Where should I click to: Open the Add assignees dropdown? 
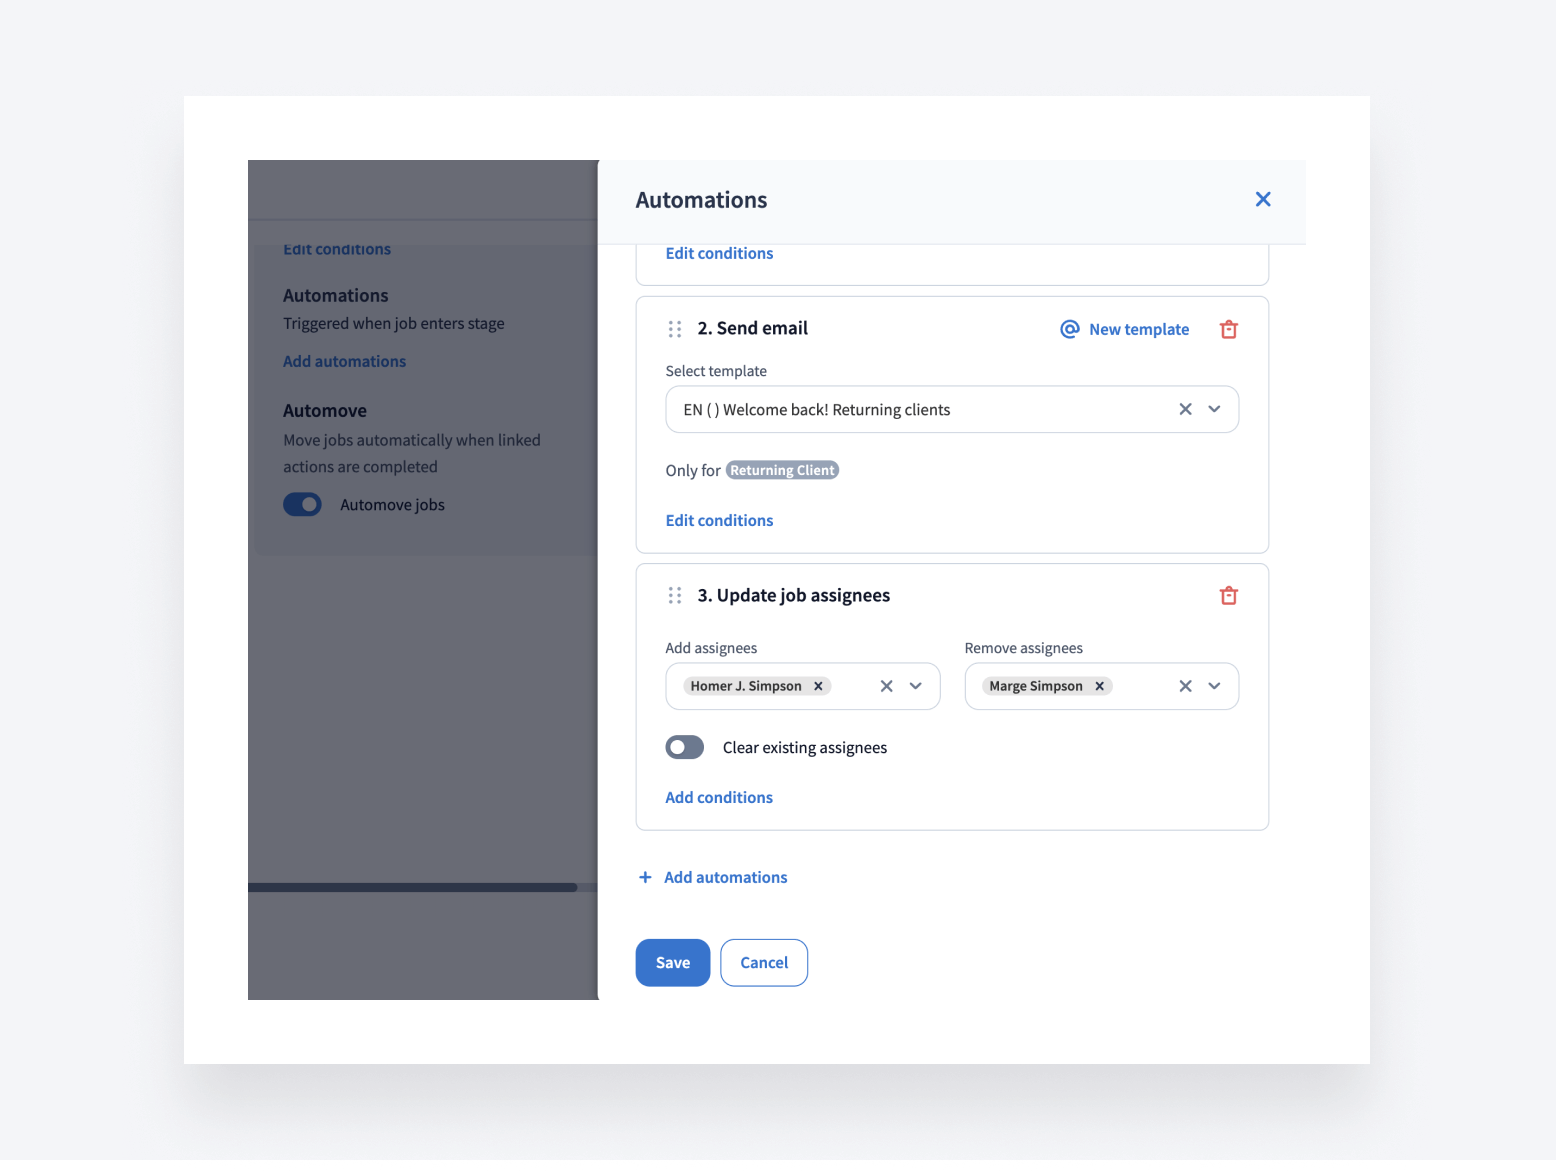(x=915, y=686)
